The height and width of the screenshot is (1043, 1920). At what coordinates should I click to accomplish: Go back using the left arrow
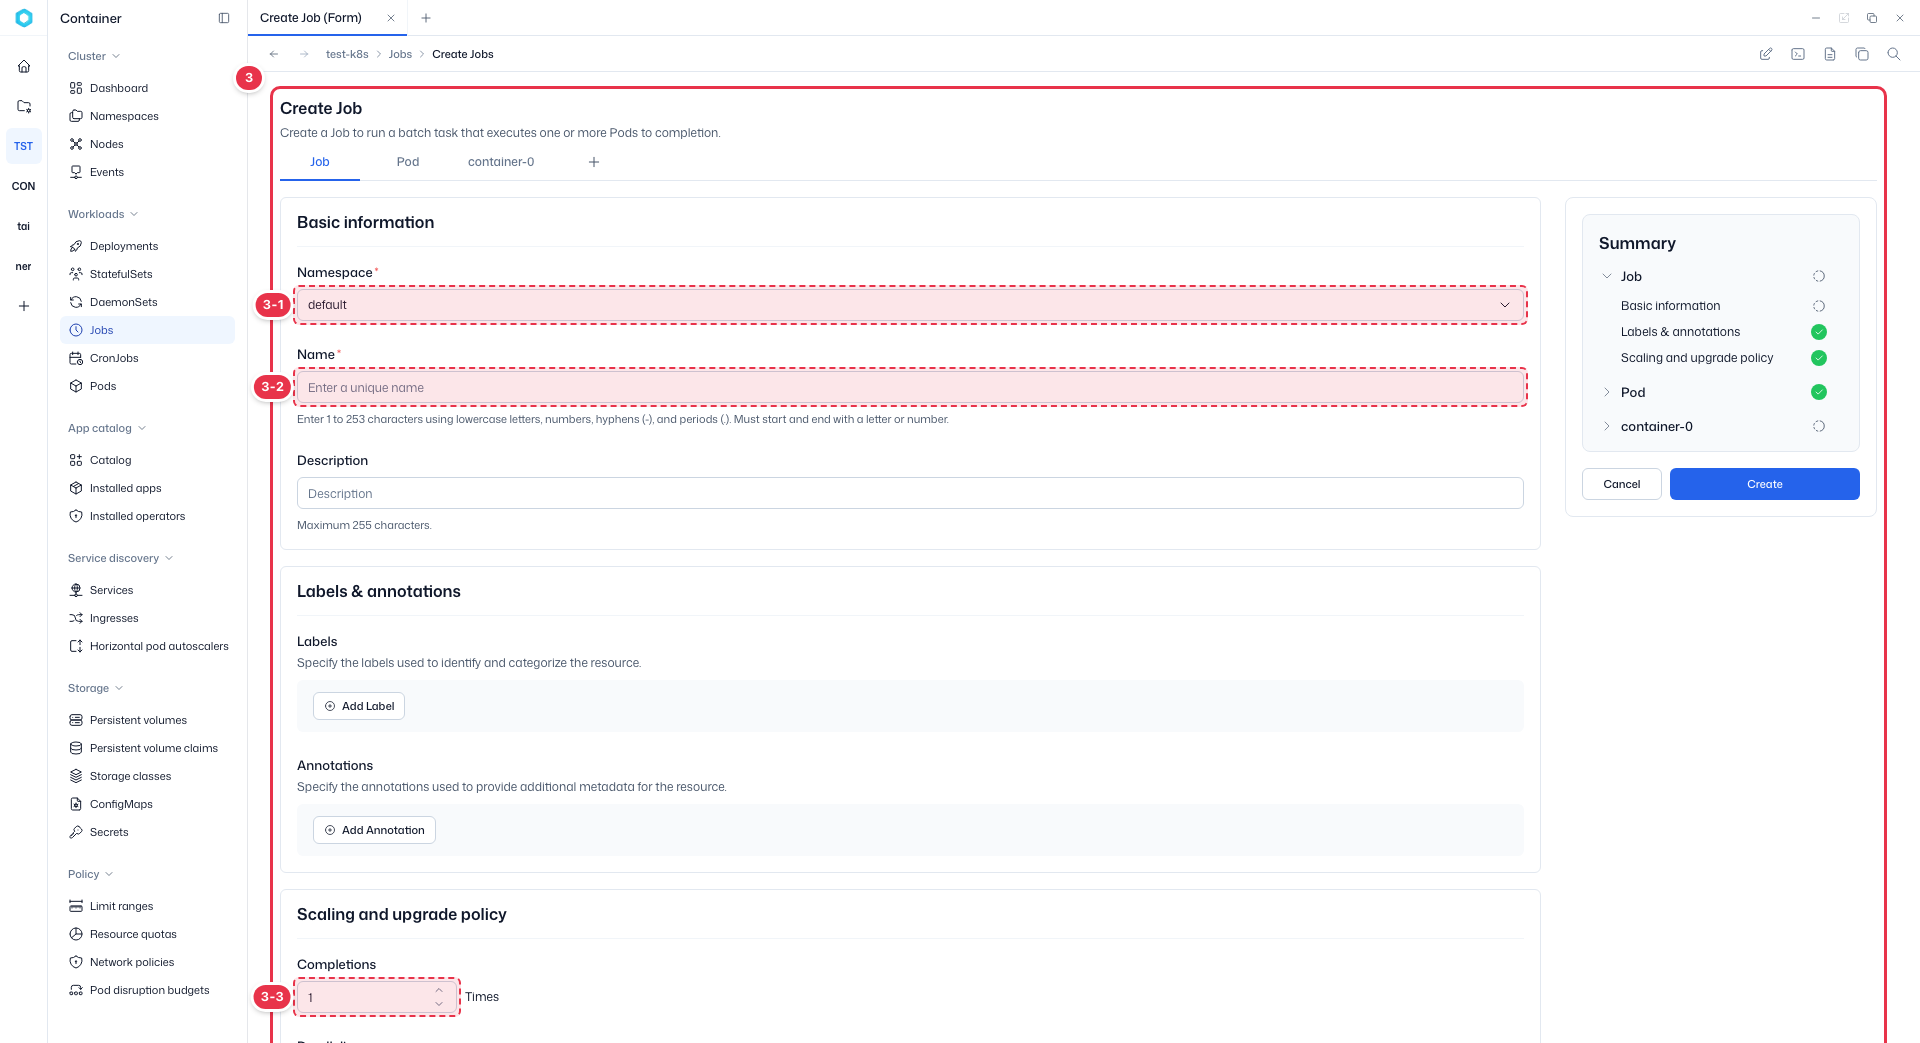coord(274,54)
